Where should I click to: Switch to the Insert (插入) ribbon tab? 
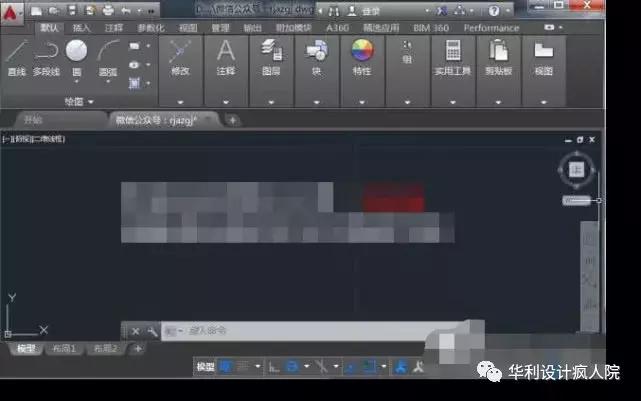click(81, 28)
